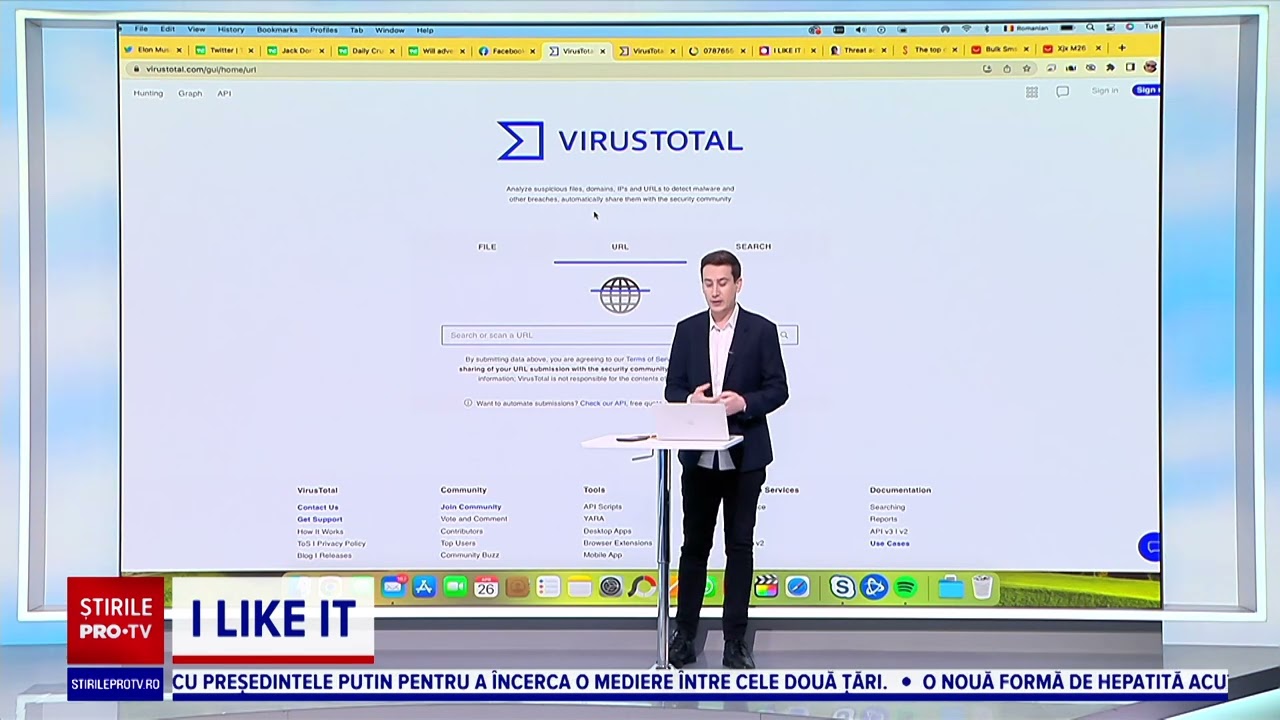
Task: Open the Get Support footer link
Action: (320, 519)
